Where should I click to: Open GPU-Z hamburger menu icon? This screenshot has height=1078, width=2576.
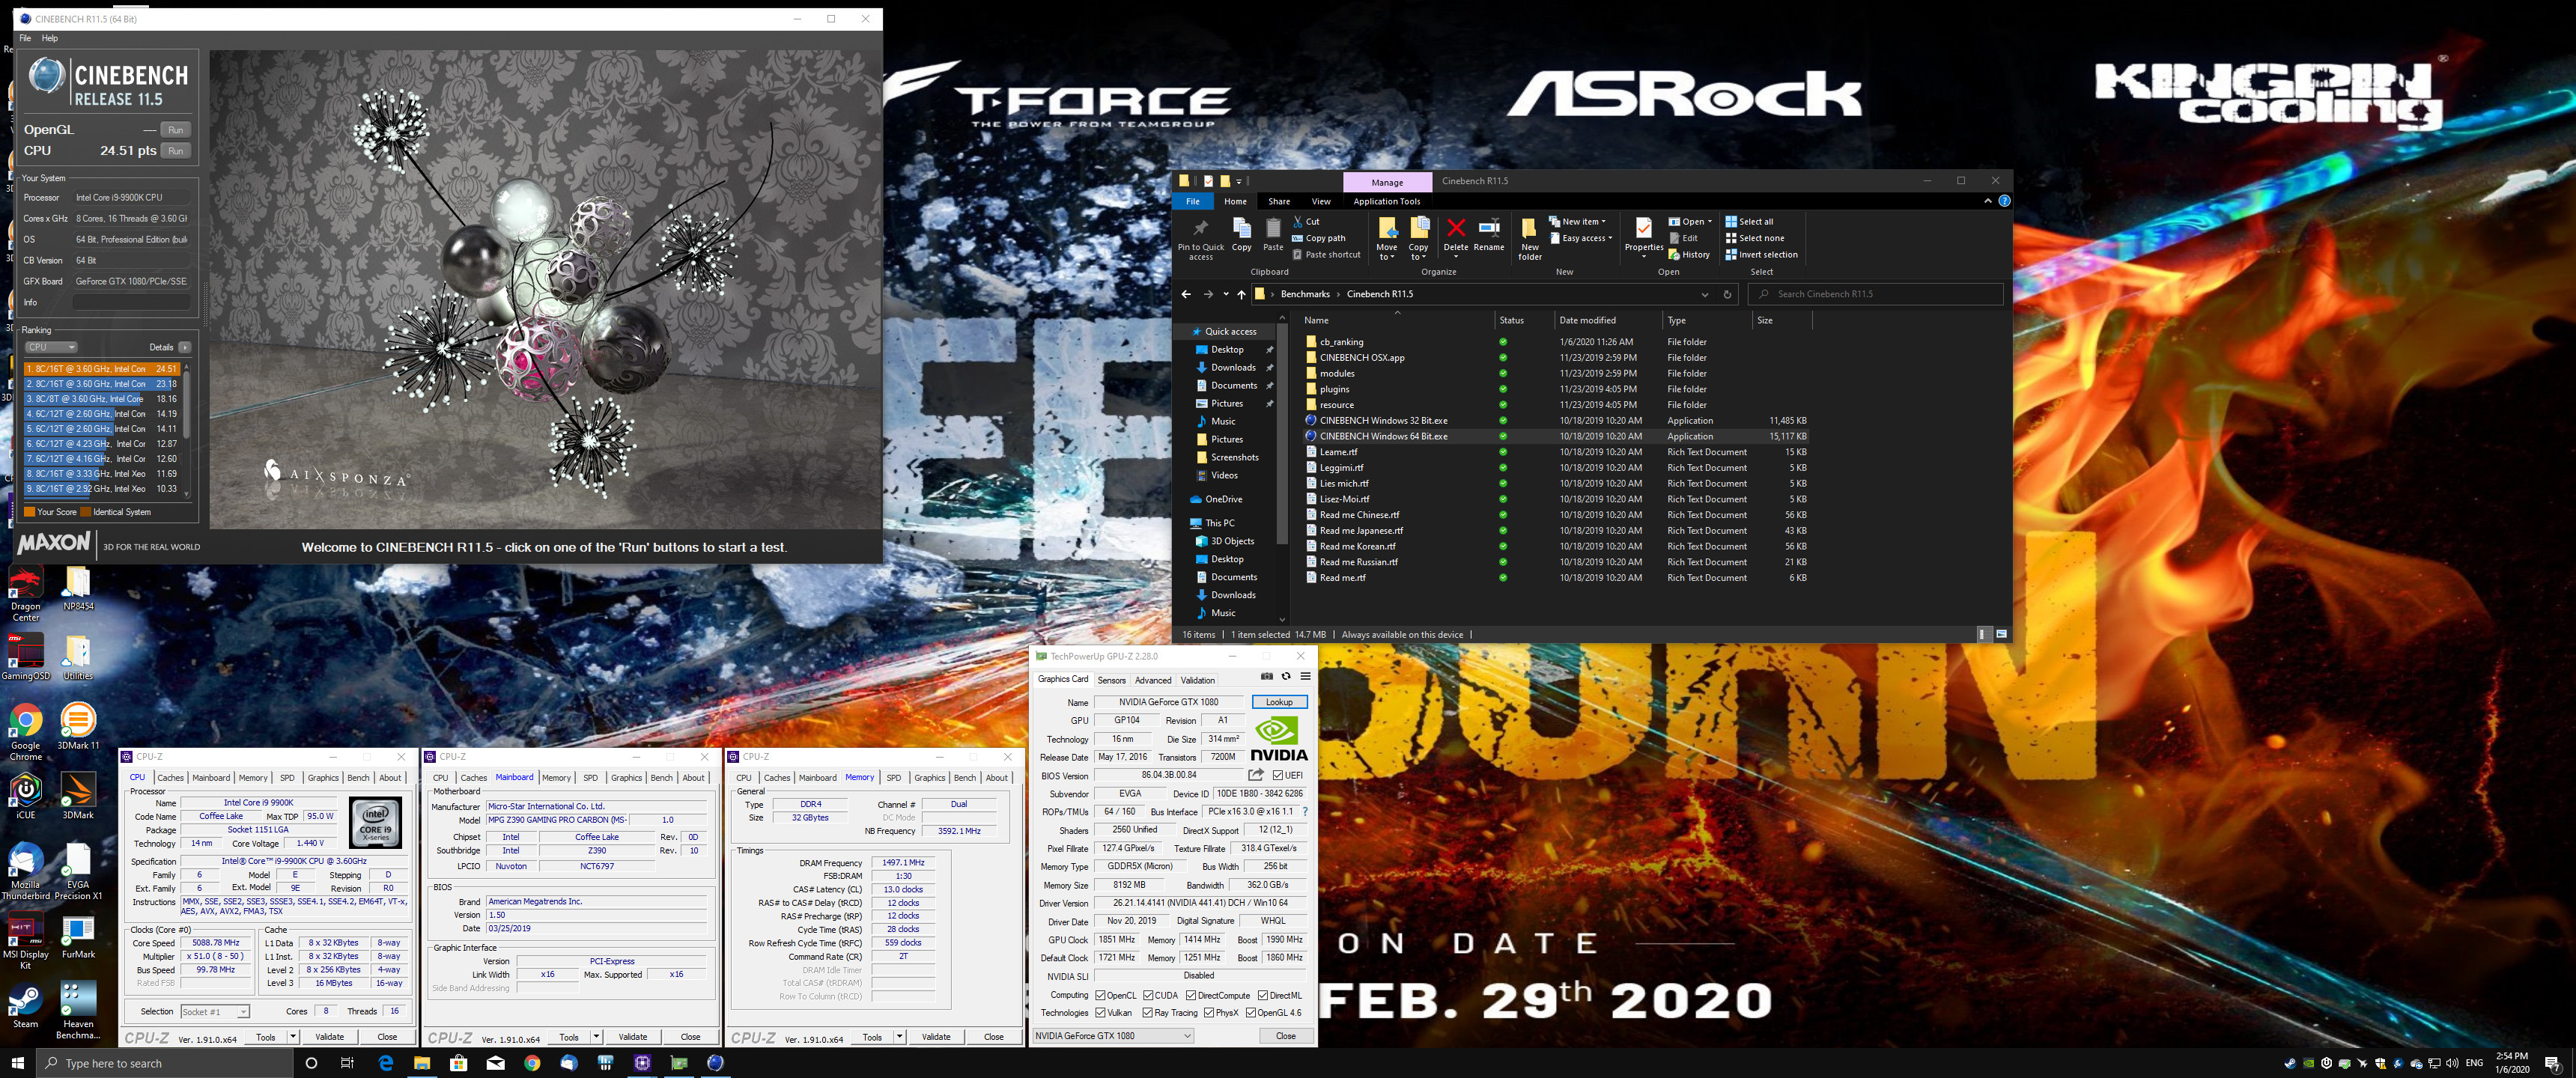[1305, 677]
